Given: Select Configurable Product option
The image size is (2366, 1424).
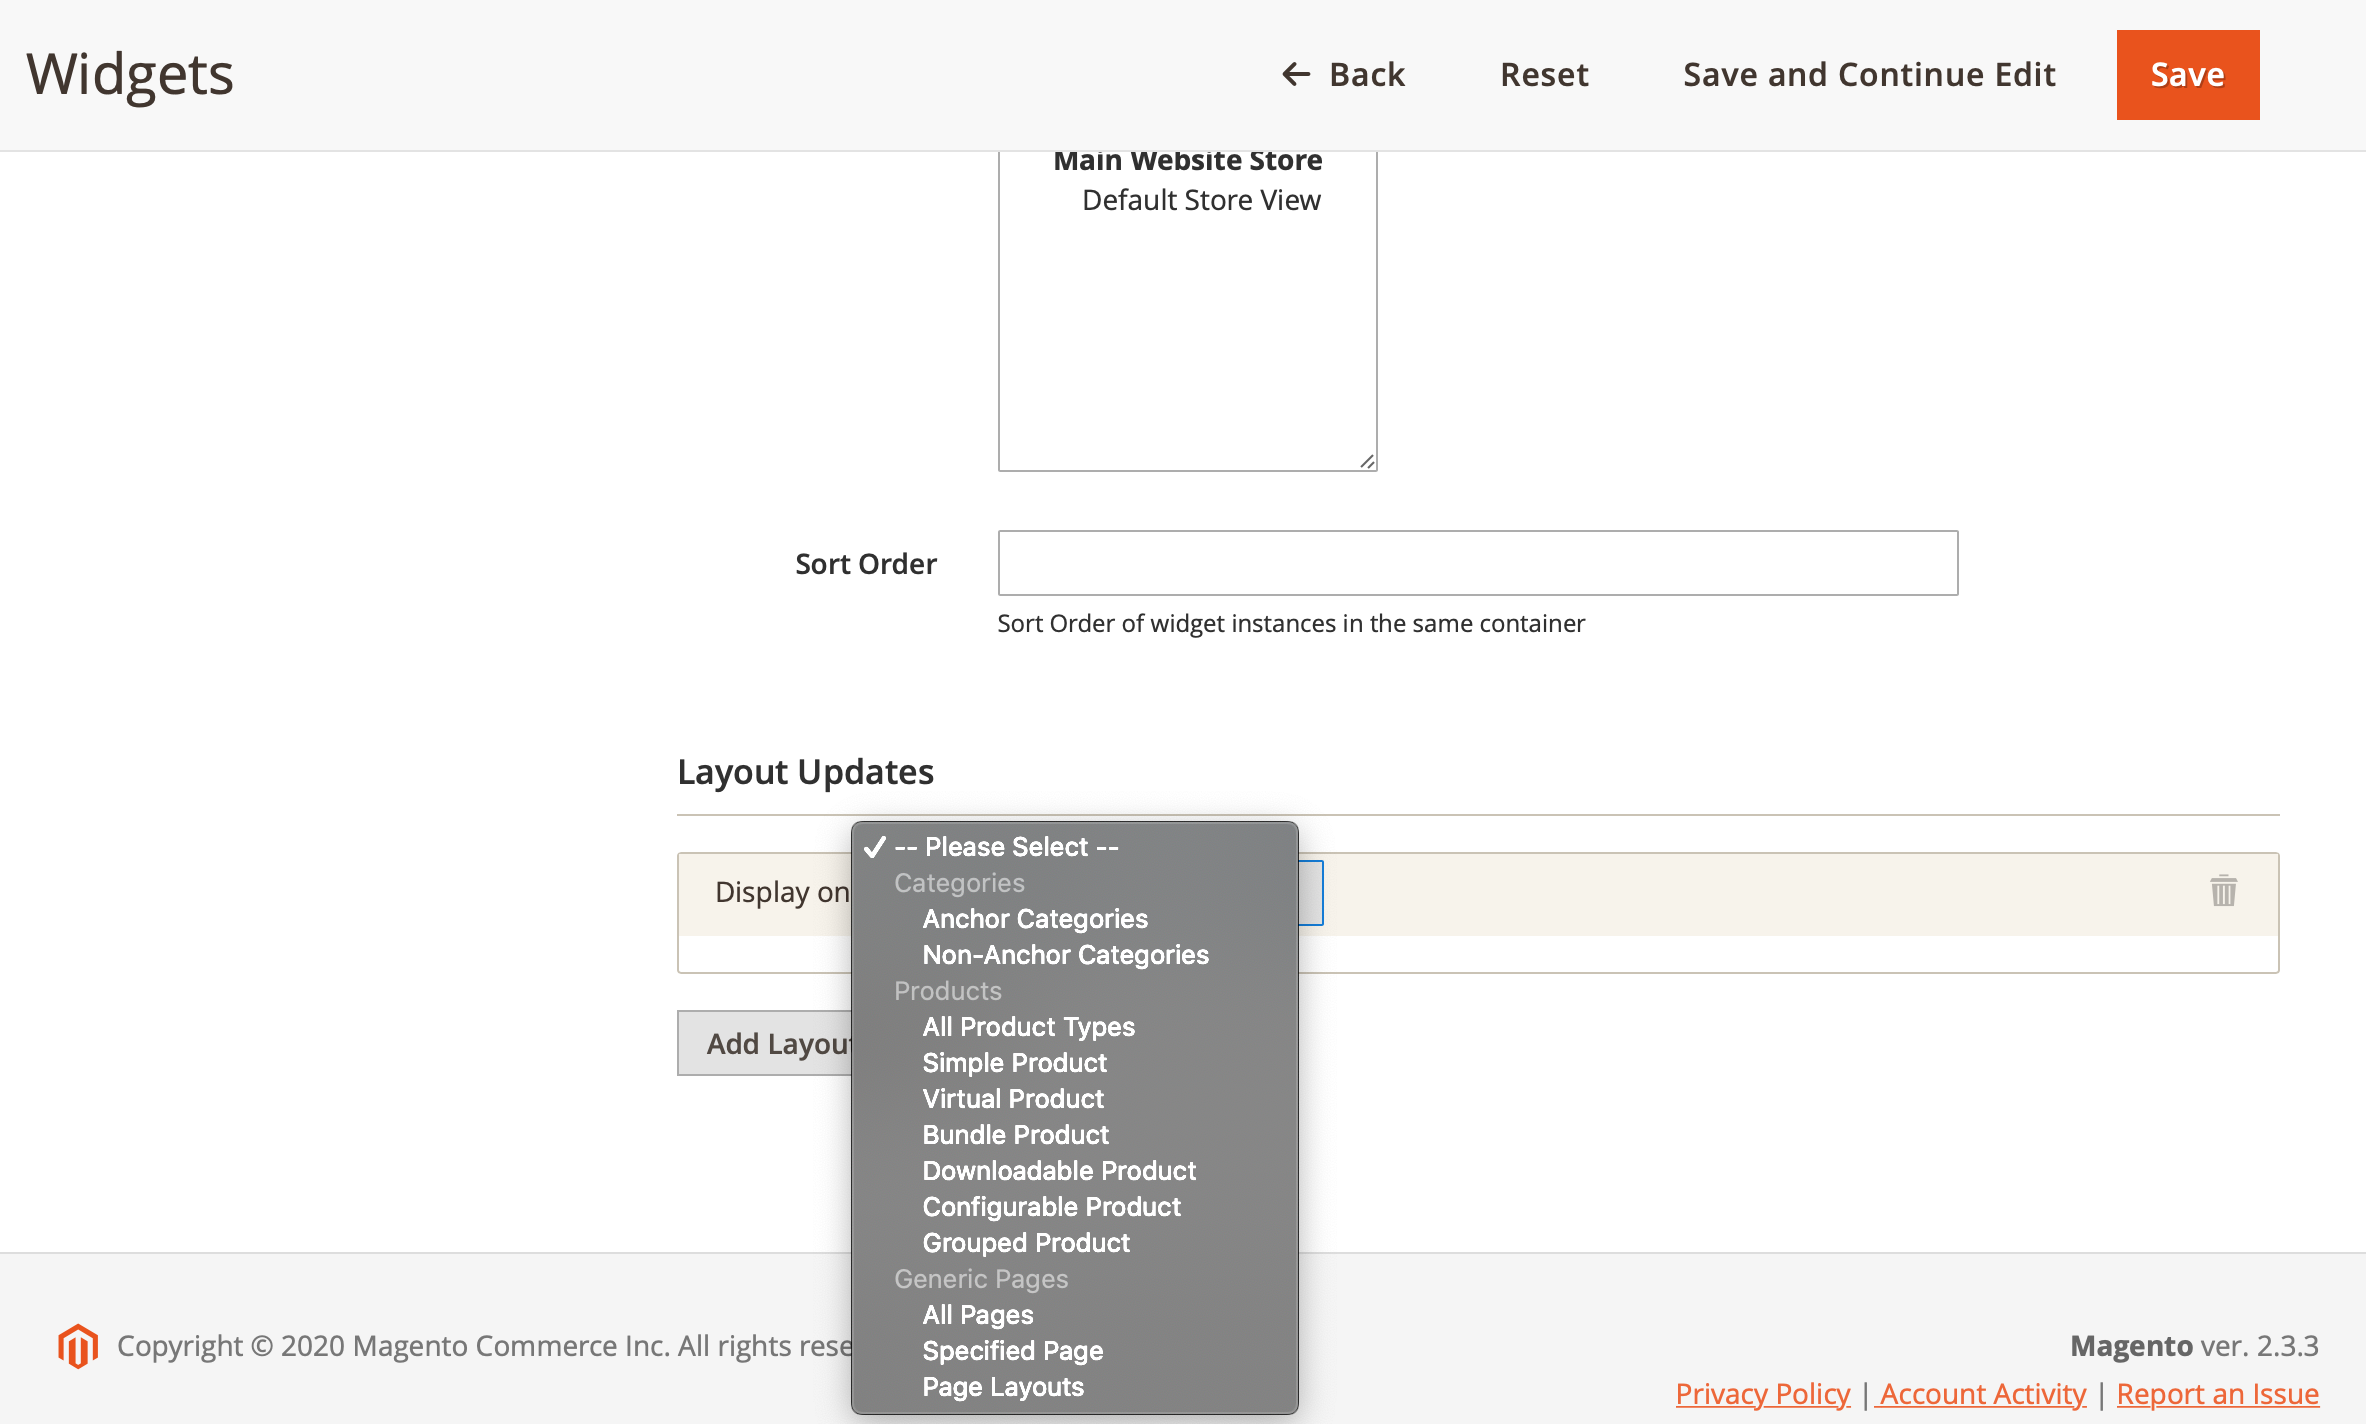Looking at the screenshot, I should [x=1074, y=1207].
